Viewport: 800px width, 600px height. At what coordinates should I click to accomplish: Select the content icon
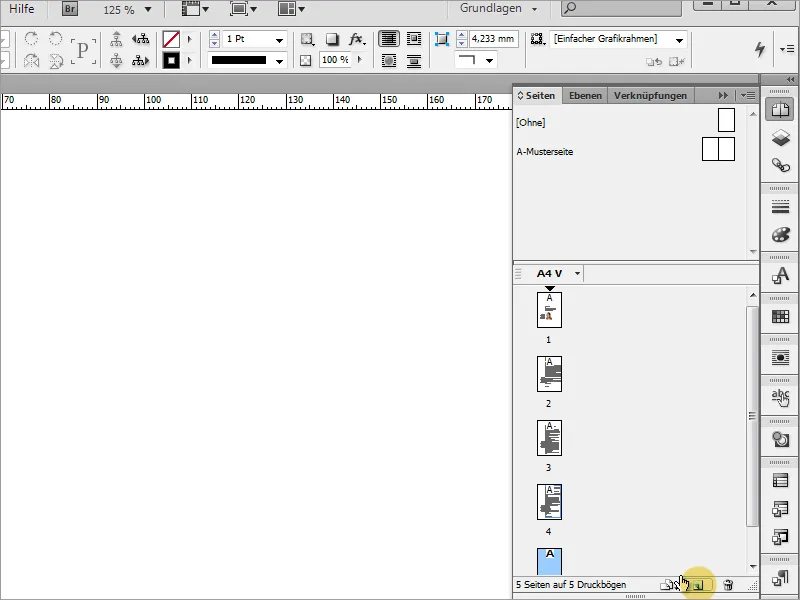tap(116, 61)
